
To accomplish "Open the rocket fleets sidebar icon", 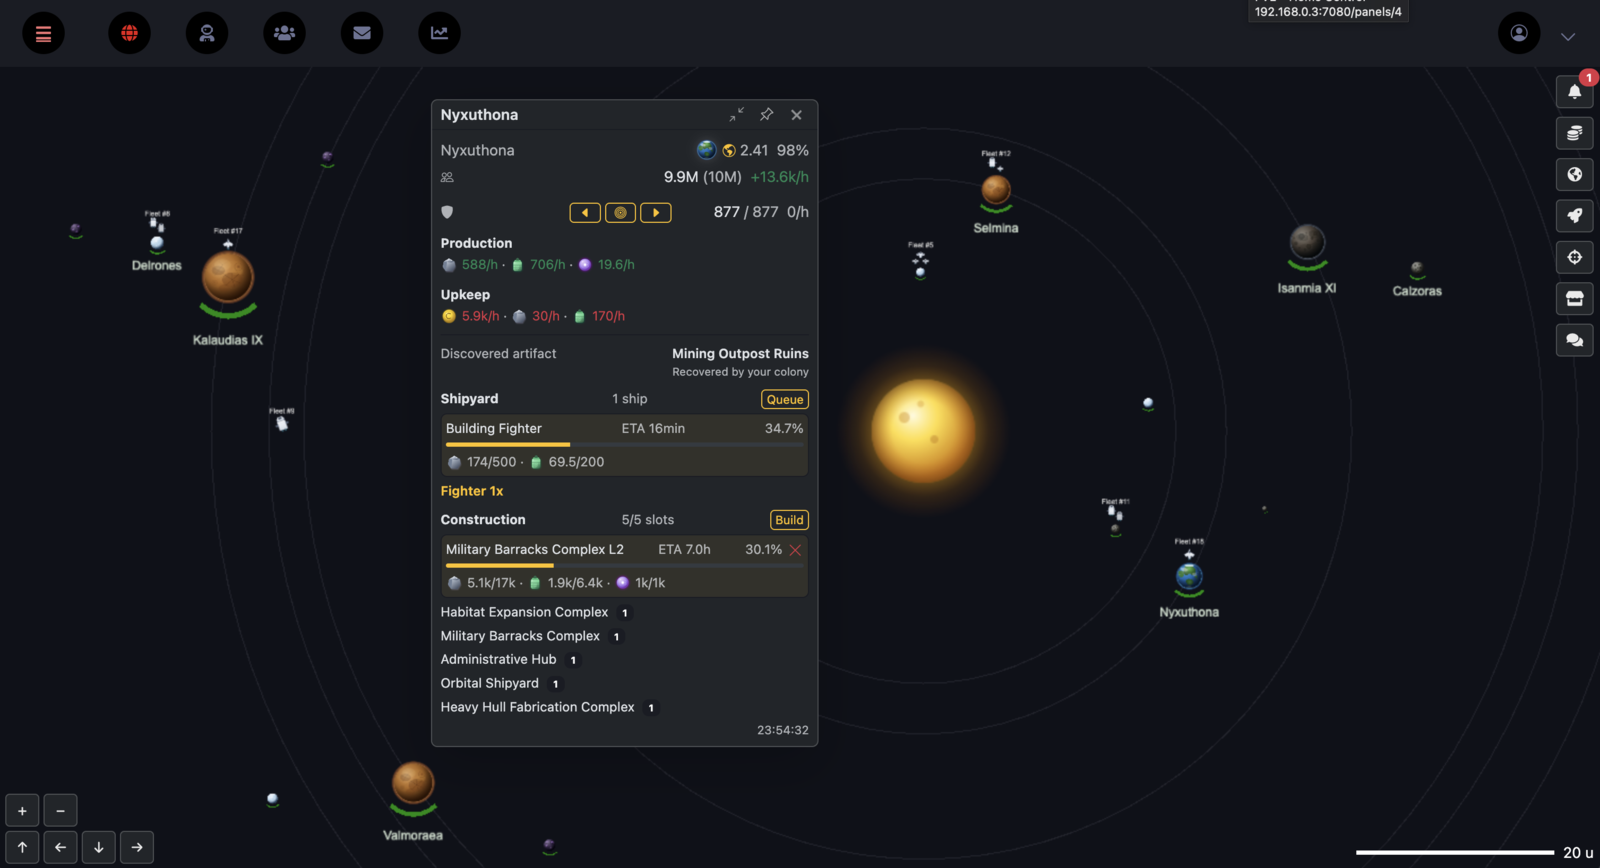I will 1574,216.
